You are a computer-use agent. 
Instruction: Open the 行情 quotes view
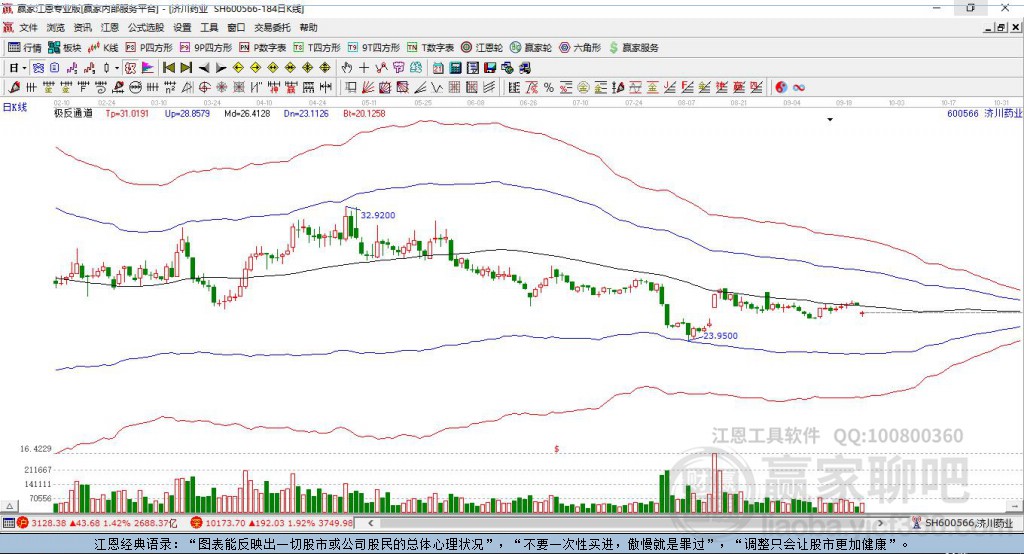tap(24, 48)
